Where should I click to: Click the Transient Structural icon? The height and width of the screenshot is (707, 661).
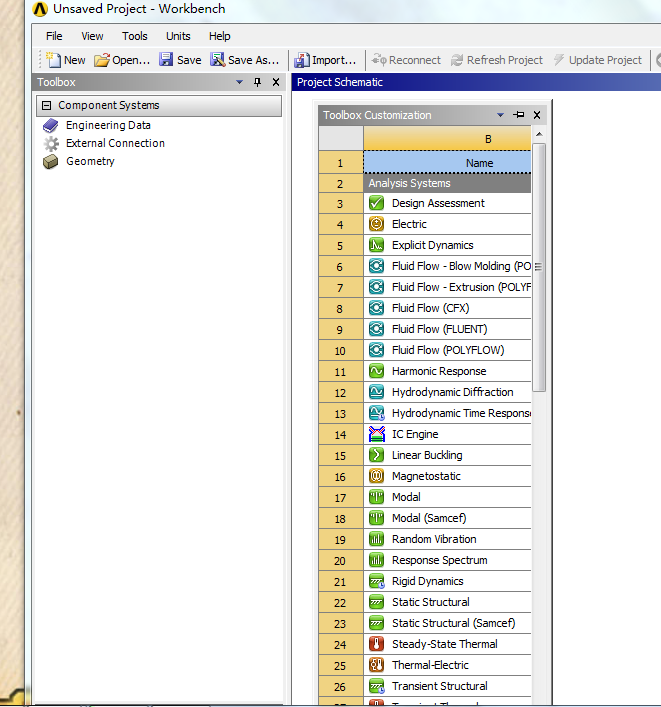coord(376,686)
